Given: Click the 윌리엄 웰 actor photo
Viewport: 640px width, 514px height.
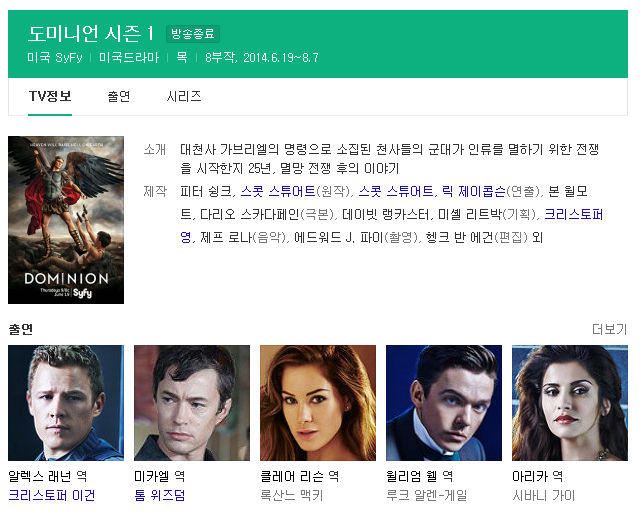Looking at the screenshot, I should (444, 403).
